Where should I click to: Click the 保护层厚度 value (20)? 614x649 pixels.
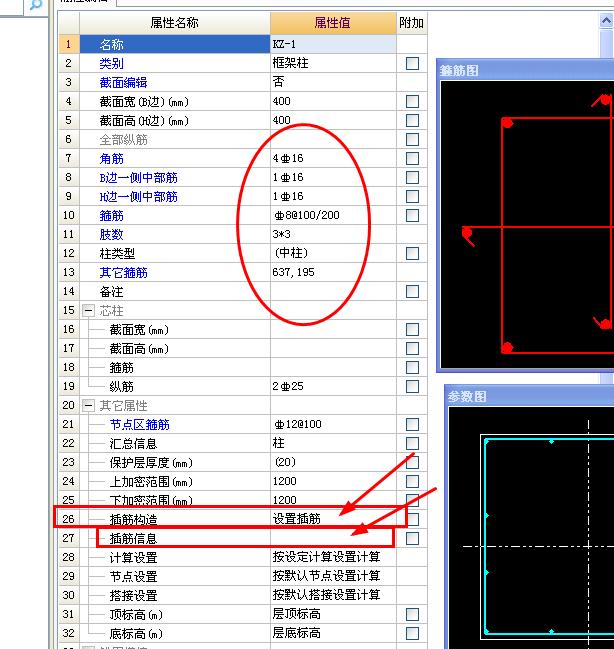click(333, 462)
